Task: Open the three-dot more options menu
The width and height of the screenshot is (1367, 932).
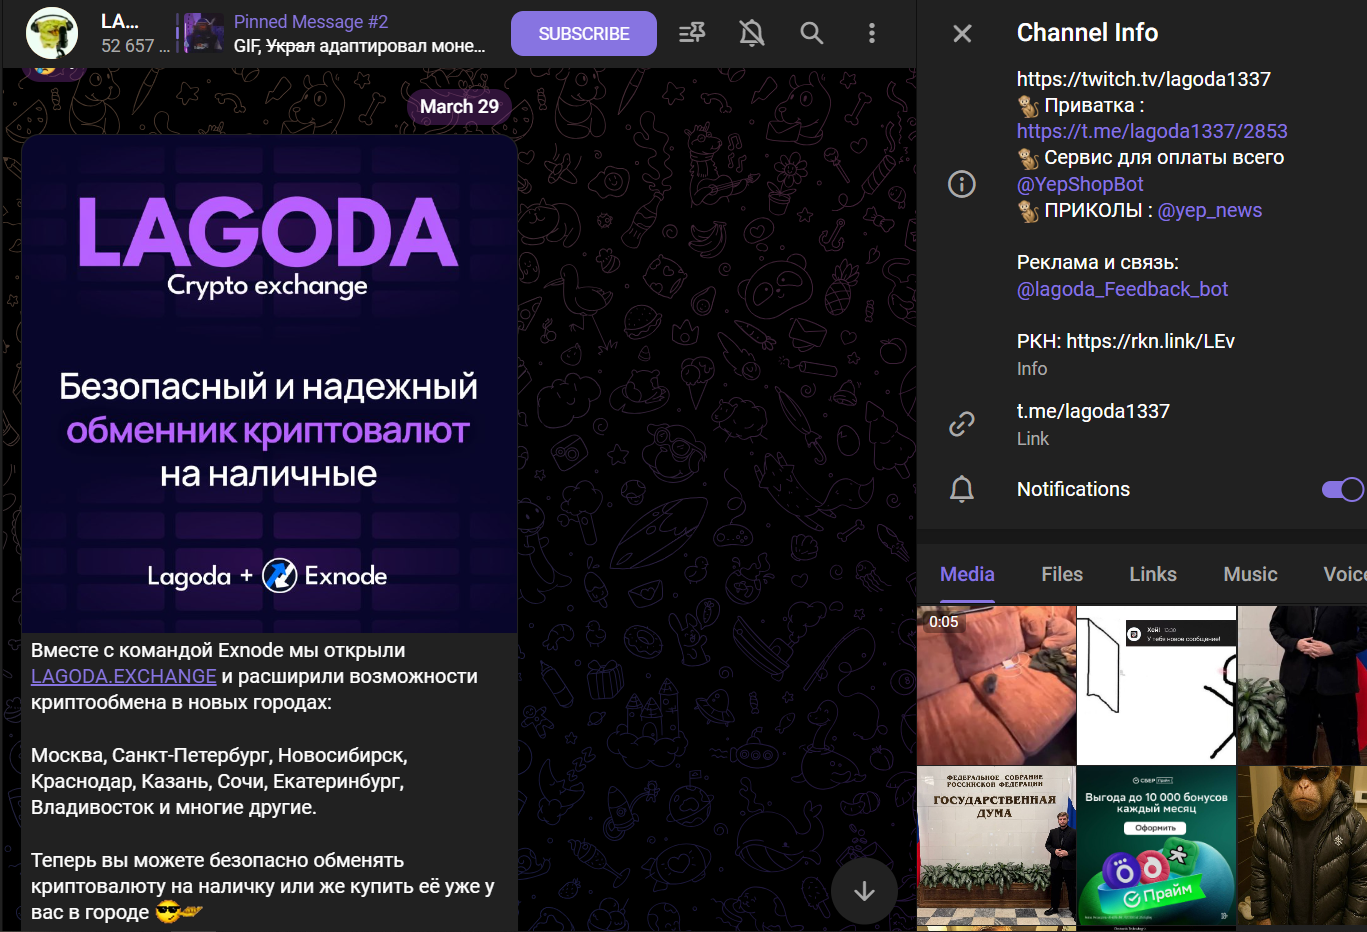Action: point(872,33)
